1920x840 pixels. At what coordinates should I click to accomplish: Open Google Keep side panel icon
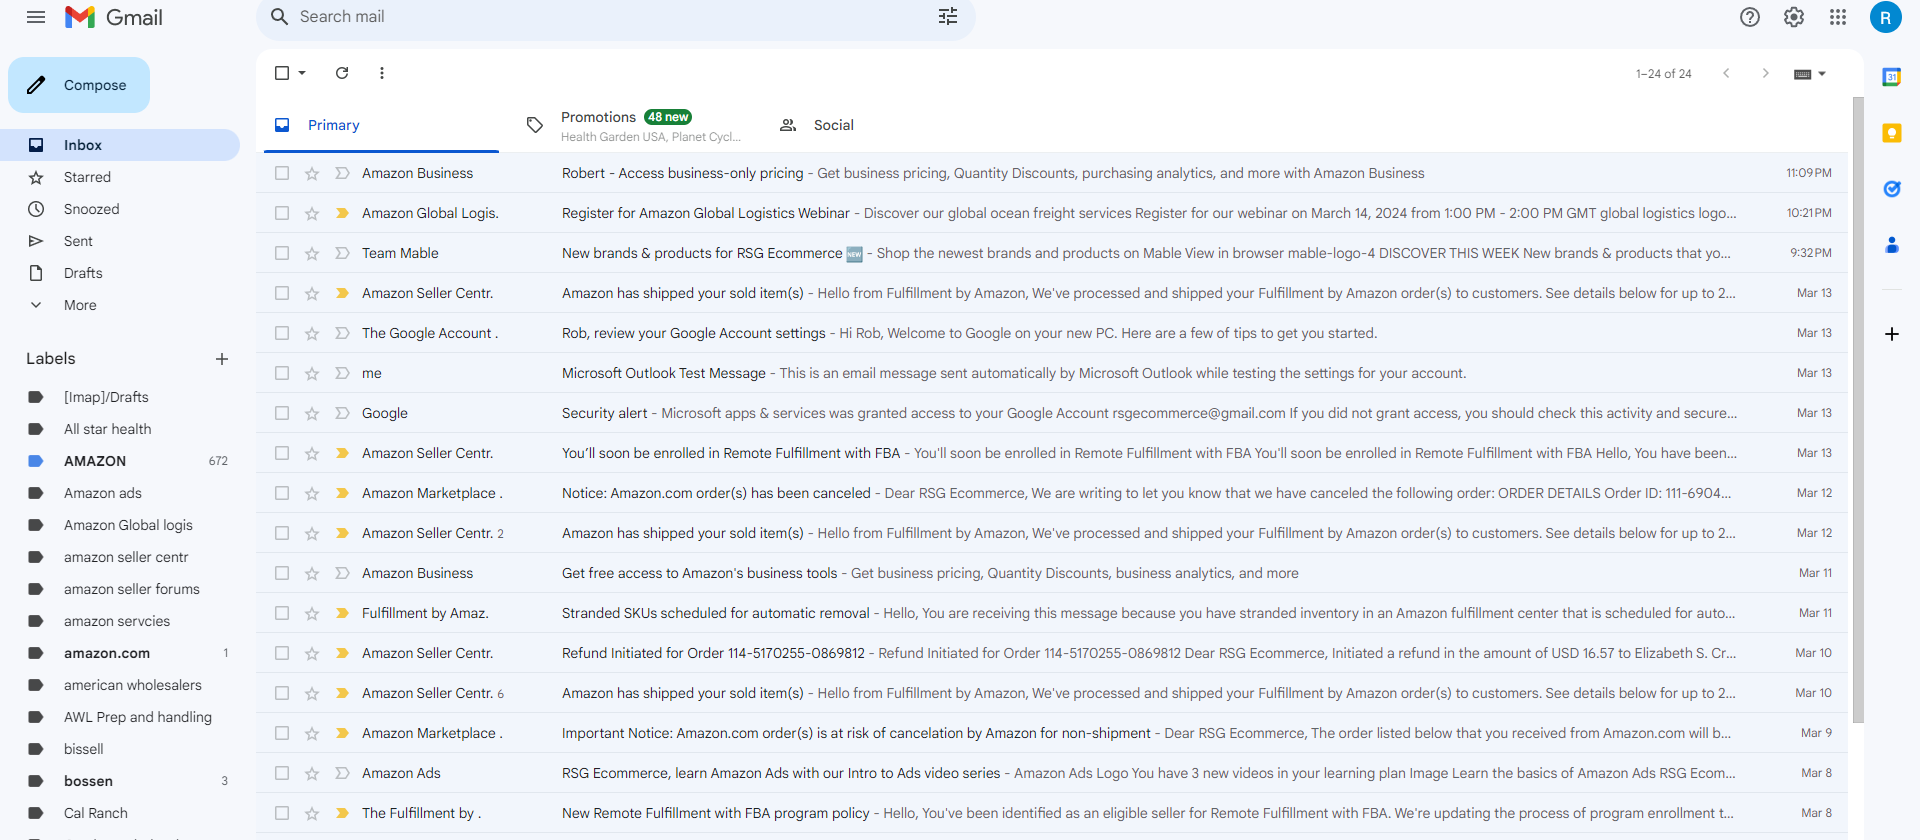(x=1892, y=133)
